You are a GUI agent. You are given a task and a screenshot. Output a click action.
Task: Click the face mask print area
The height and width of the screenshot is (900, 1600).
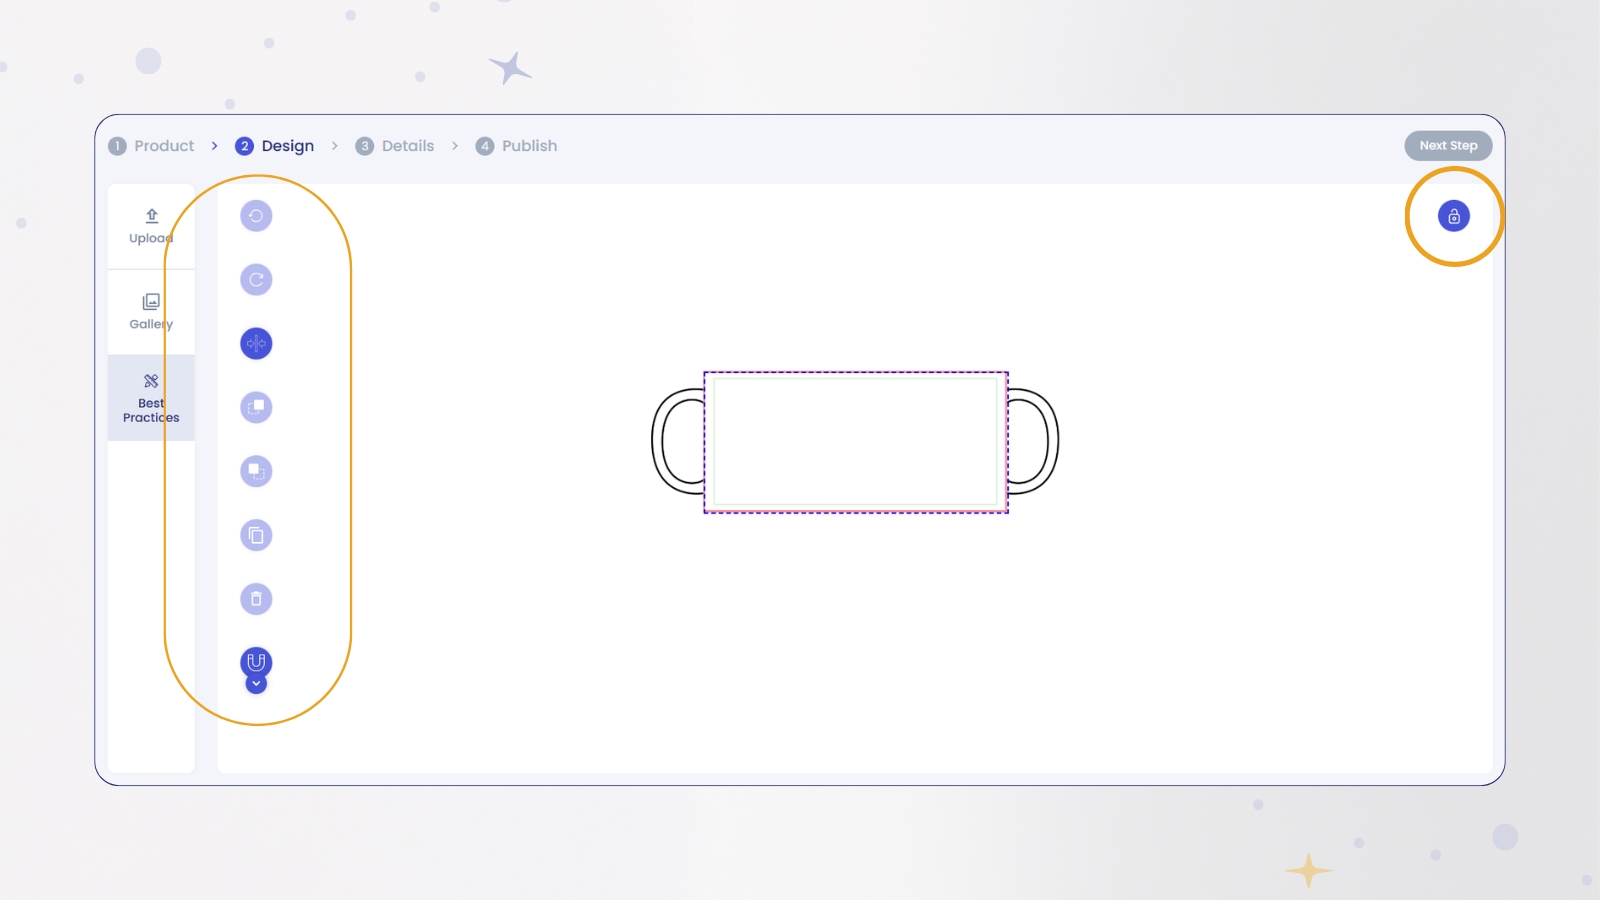tap(856, 442)
